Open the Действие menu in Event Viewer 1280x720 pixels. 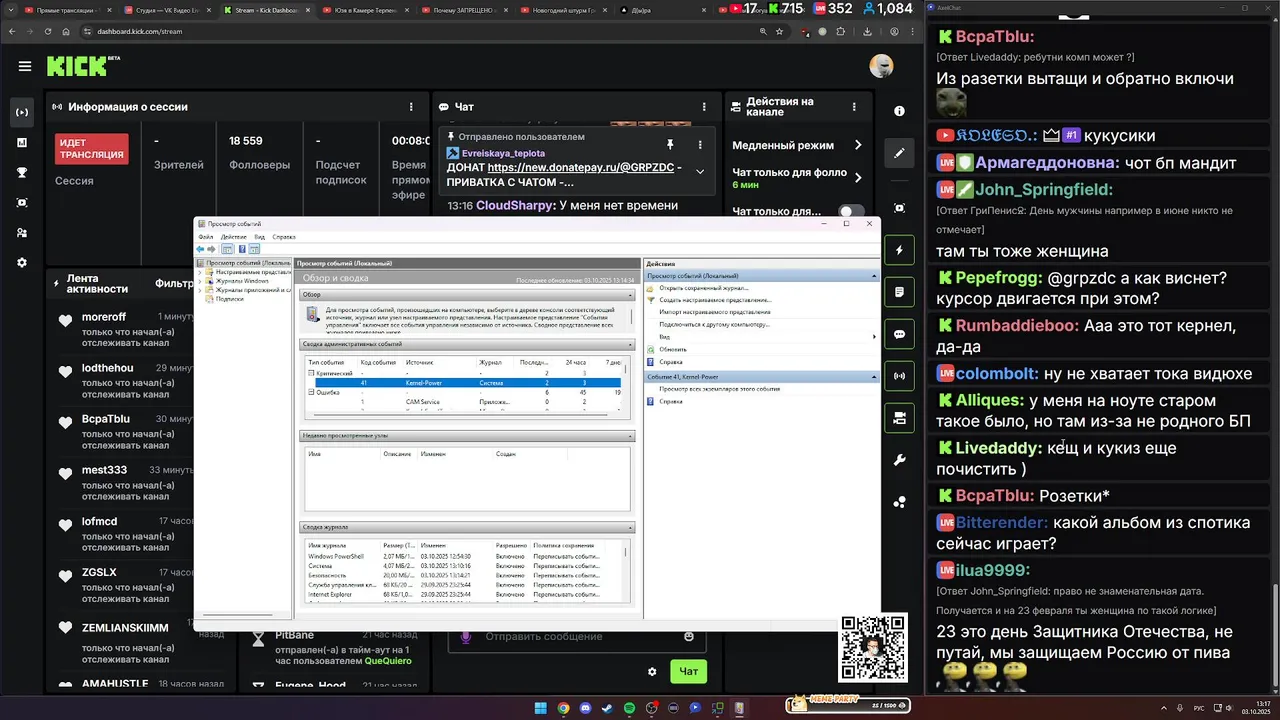[233, 237]
